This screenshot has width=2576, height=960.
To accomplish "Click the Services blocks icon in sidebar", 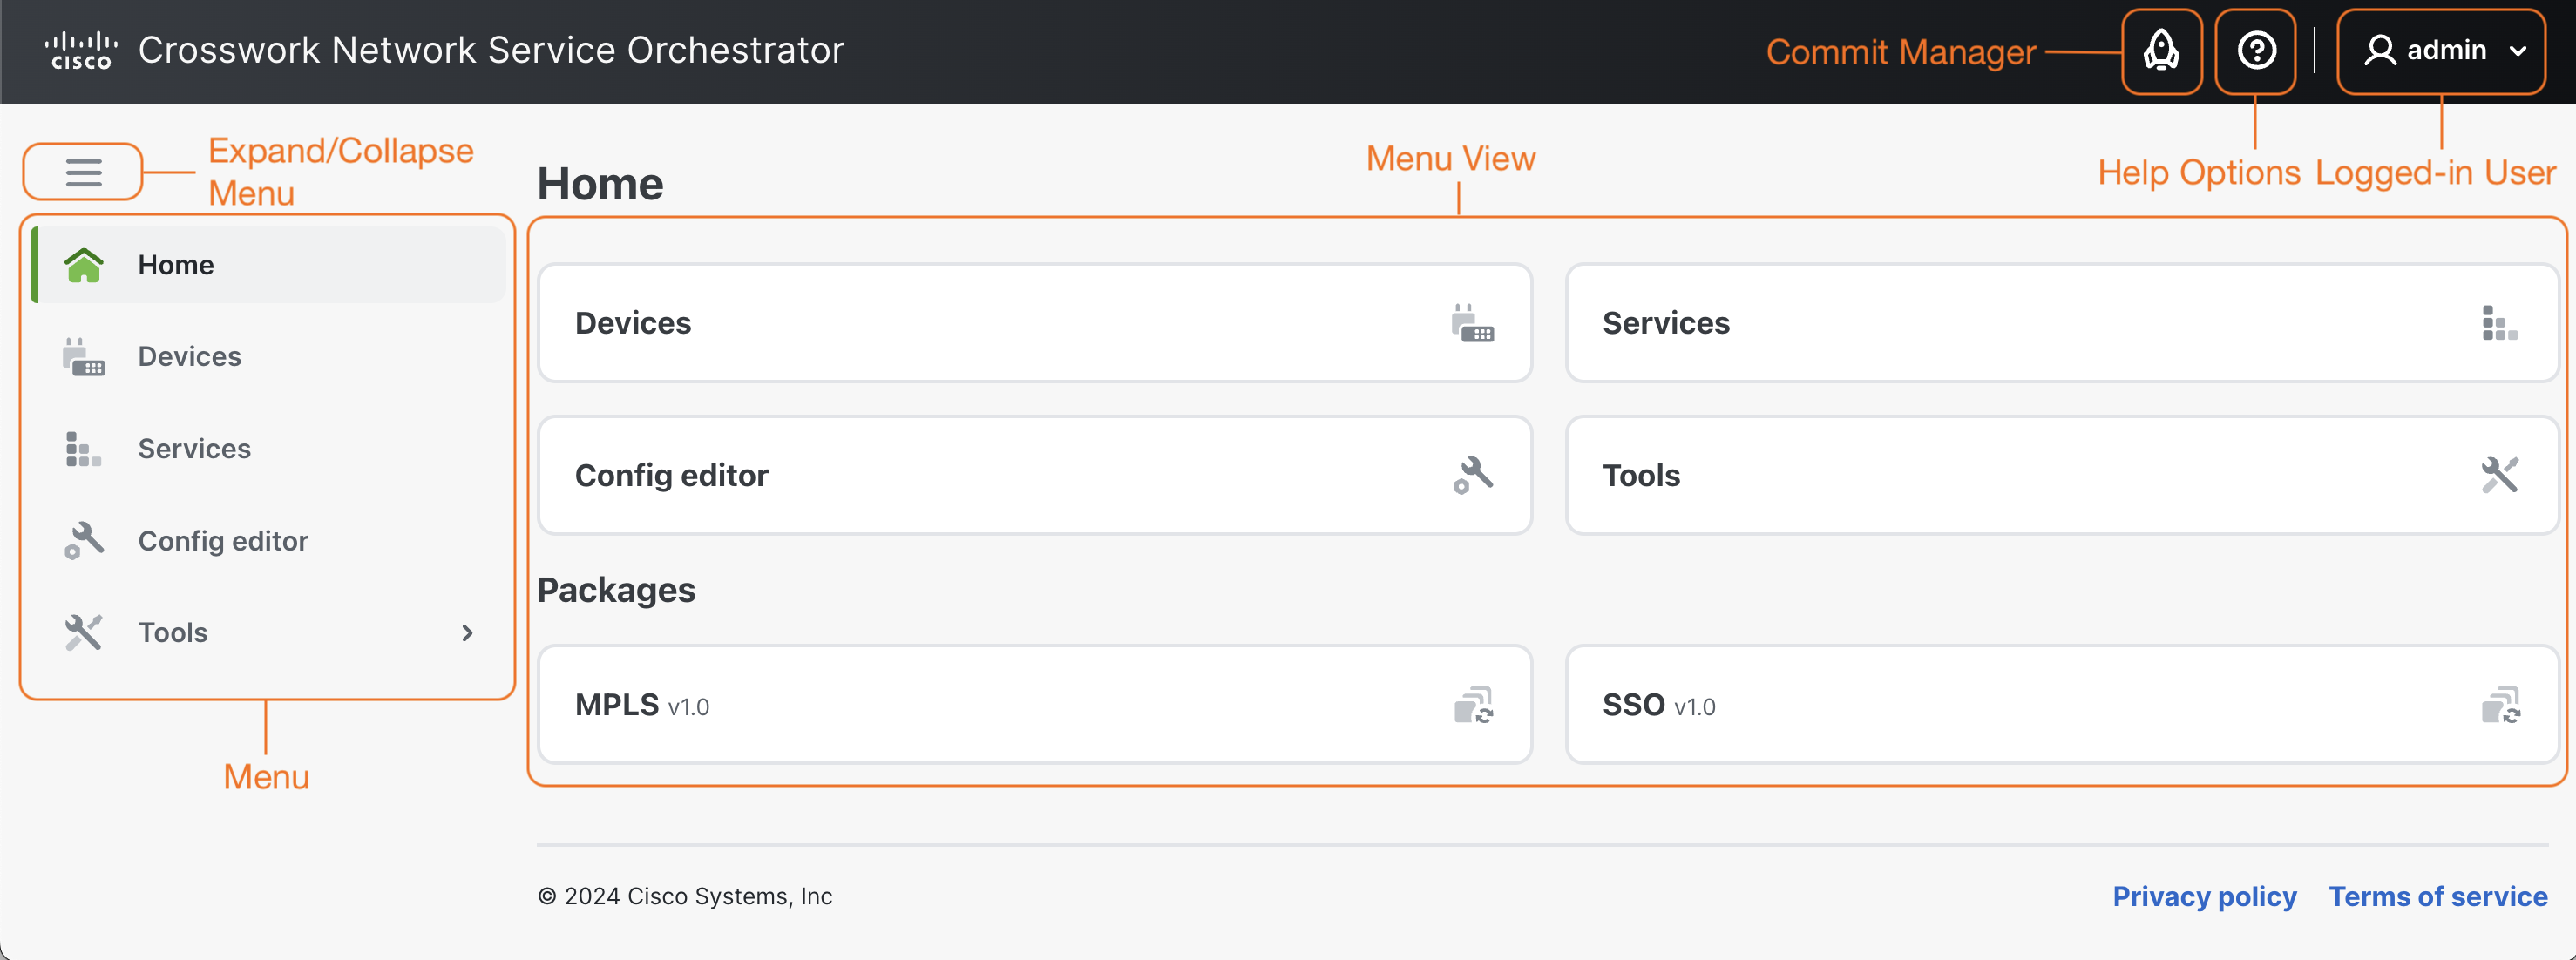I will (84, 449).
